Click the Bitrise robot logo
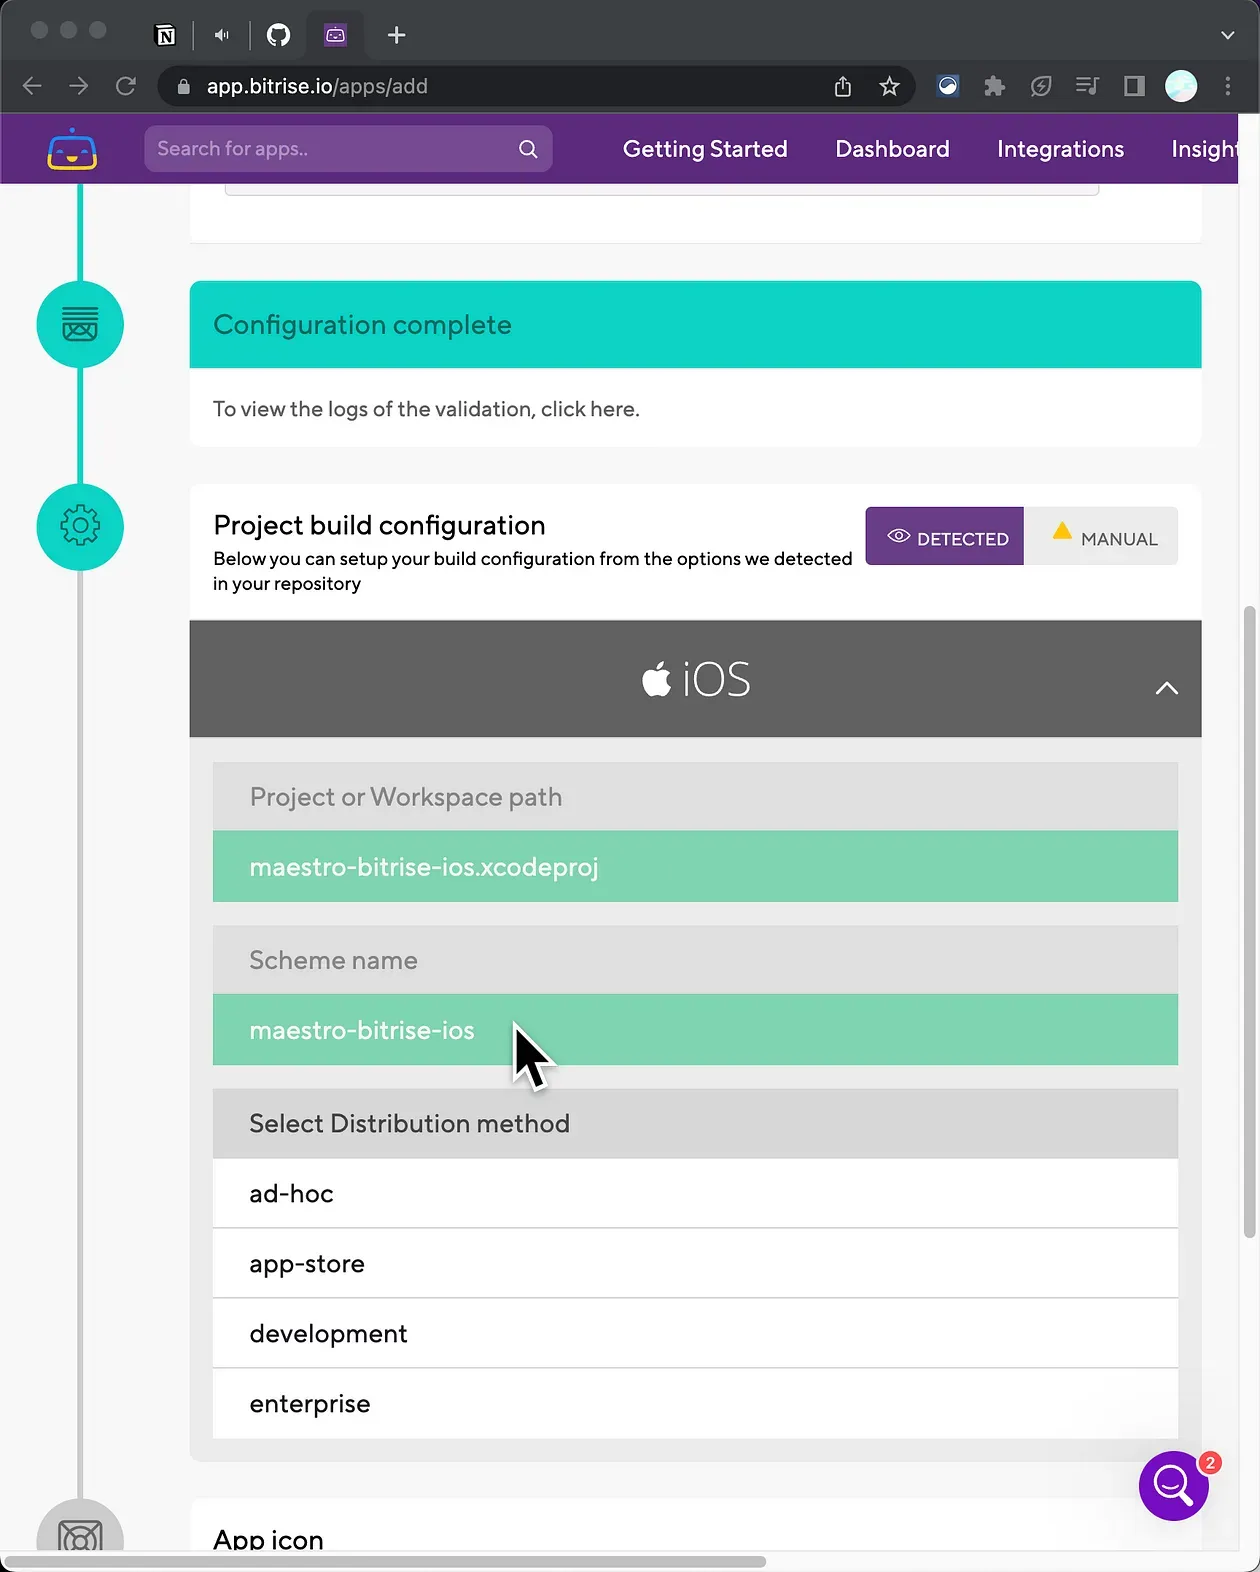This screenshot has height=1572, width=1260. (x=72, y=150)
